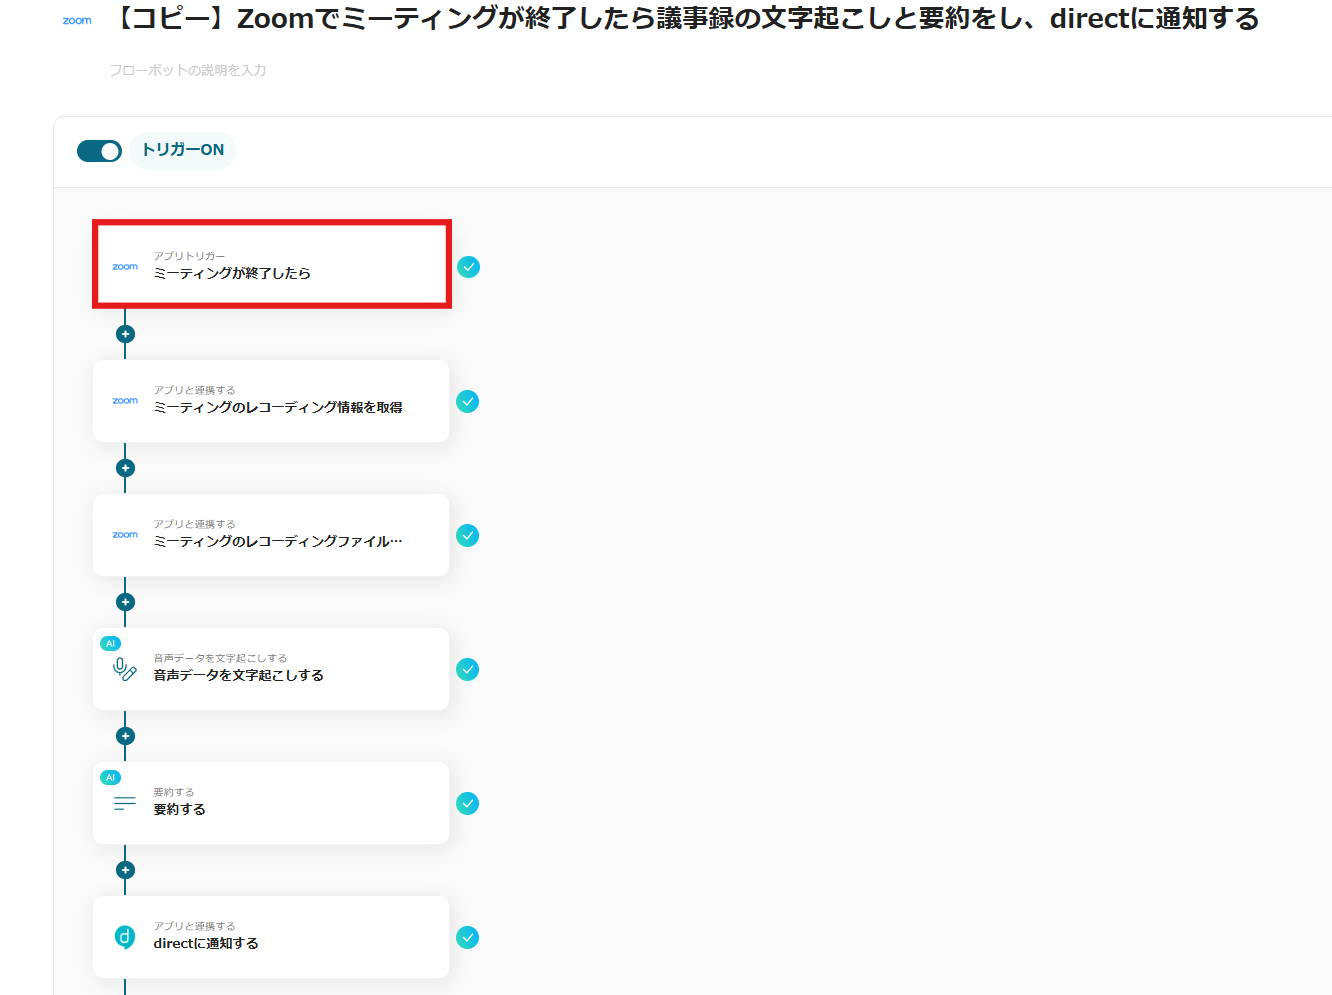Open the directに通知する step card
This screenshot has height=995, width=1332.
(x=271, y=937)
